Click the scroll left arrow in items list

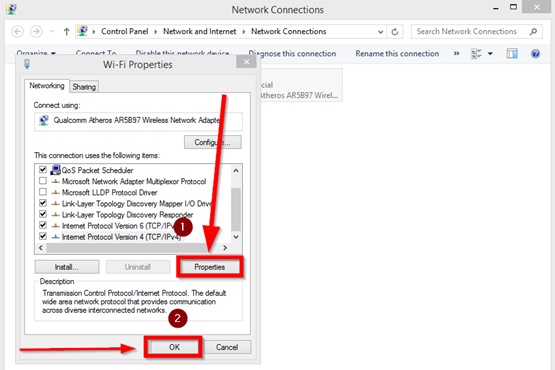[x=41, y=248]
